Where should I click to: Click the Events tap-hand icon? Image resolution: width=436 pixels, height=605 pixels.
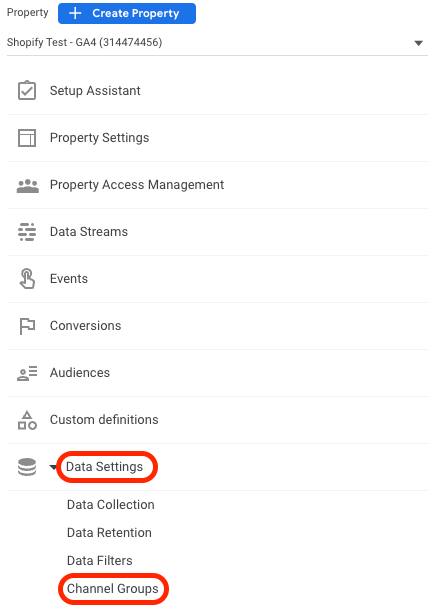pyautogui.click(x=27, y=279)
